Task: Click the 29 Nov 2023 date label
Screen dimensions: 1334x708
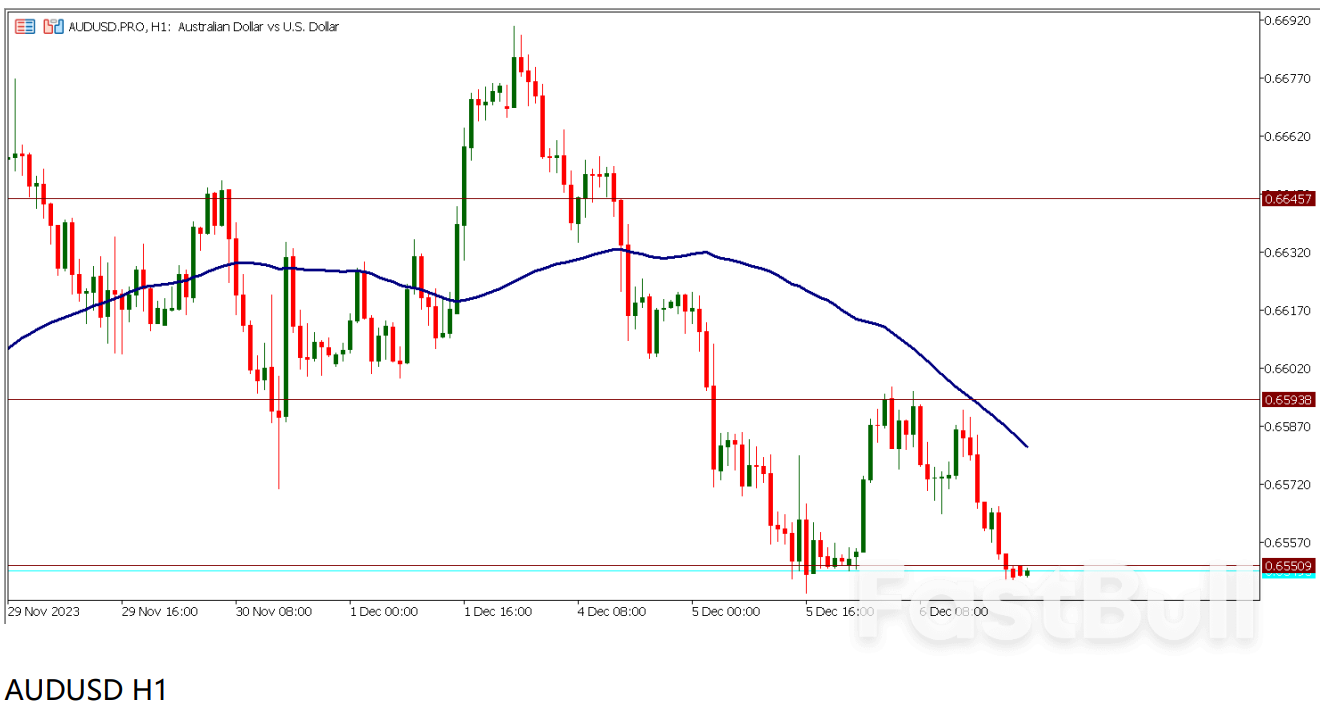Action: pos(44,611)
